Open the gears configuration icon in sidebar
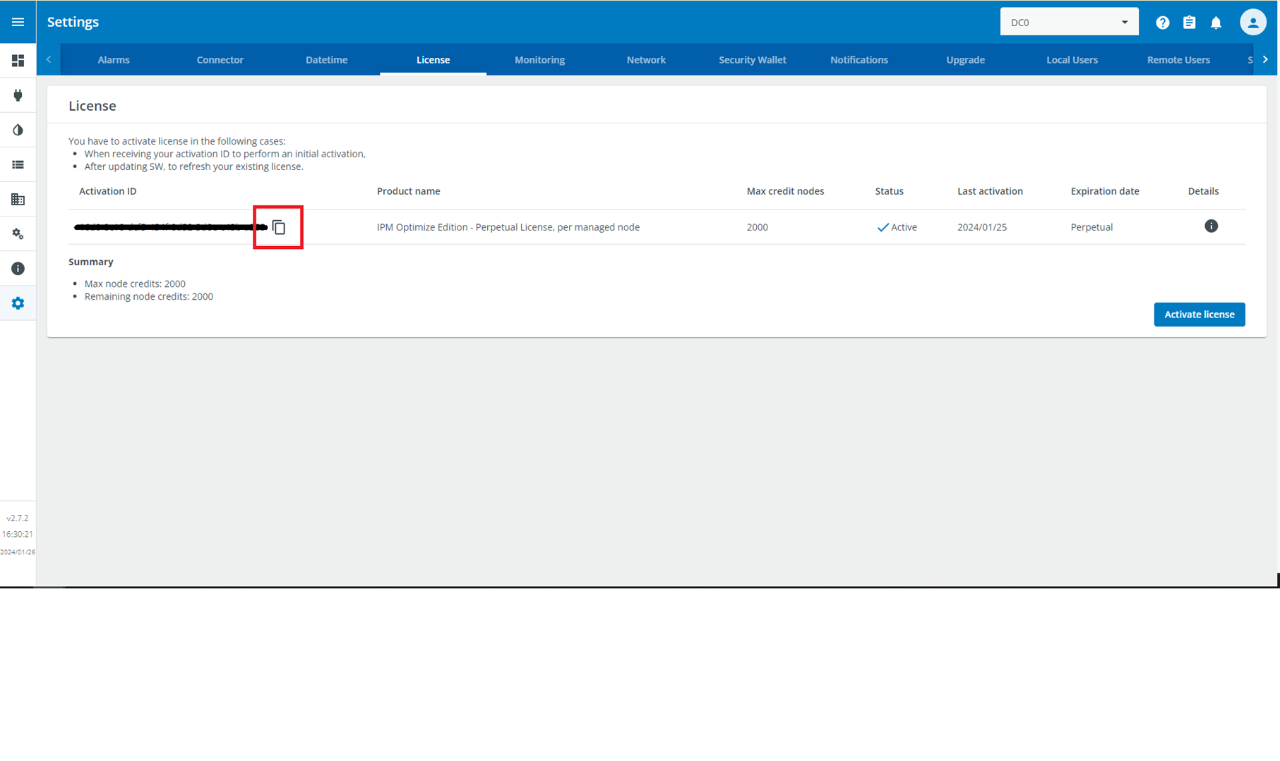 [17, 233]
